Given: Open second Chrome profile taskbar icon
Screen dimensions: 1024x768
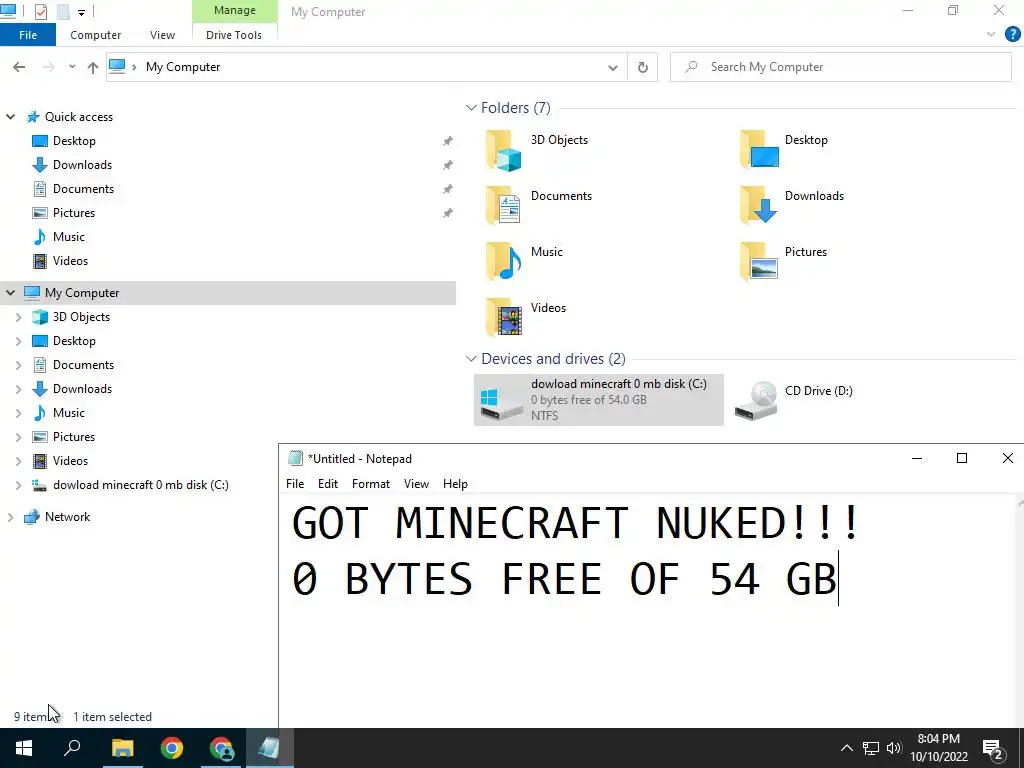Looking at the screenshot, I should pos(221,748).
